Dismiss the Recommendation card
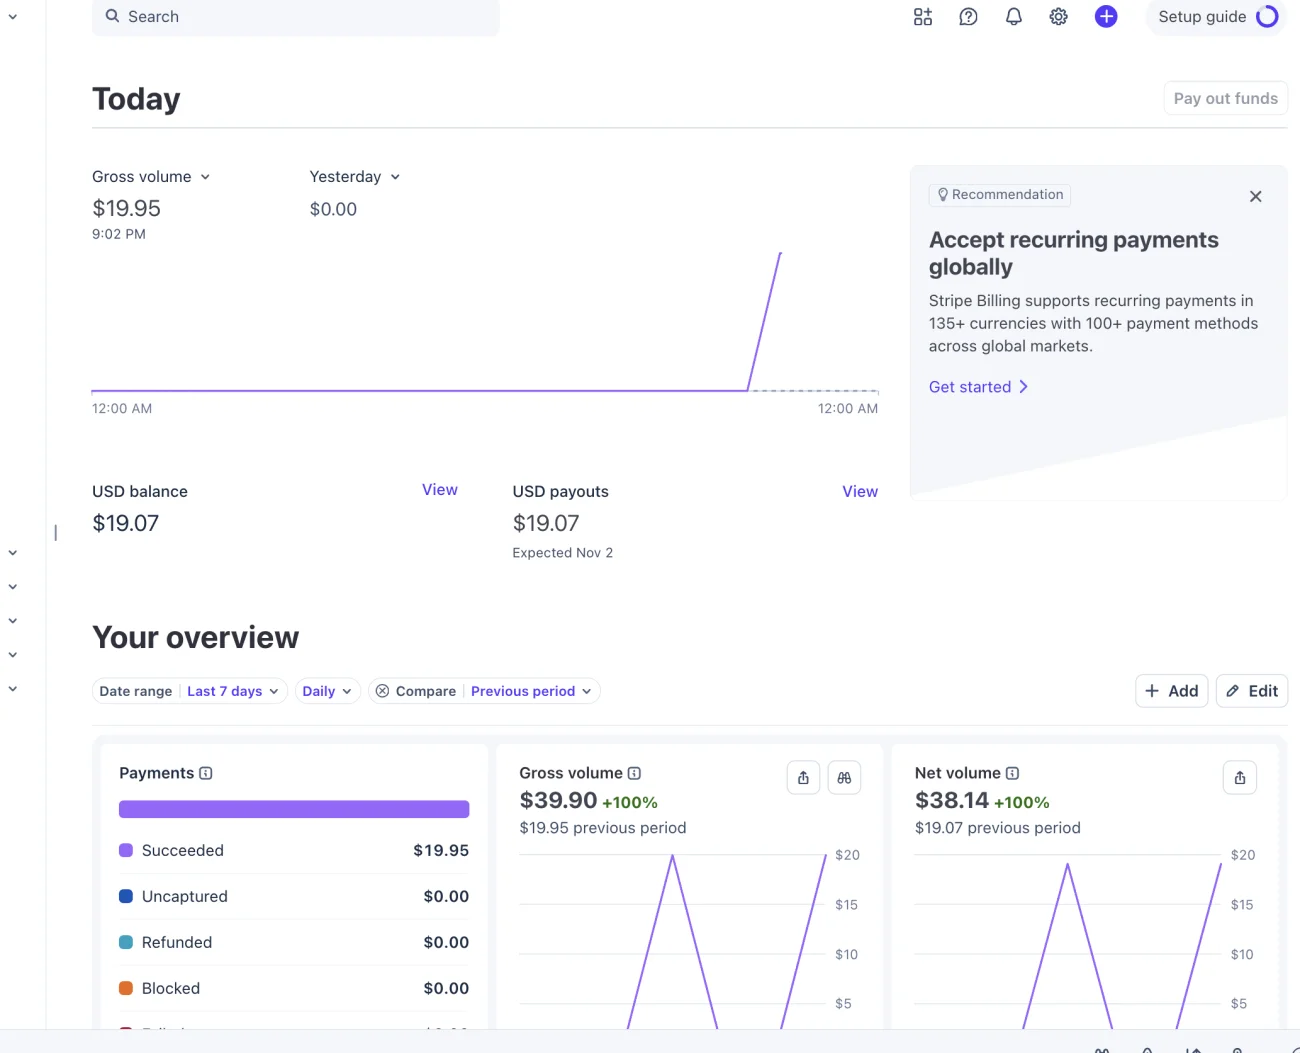Viewport: 1300px width, 1053px height. [1256, 197]
